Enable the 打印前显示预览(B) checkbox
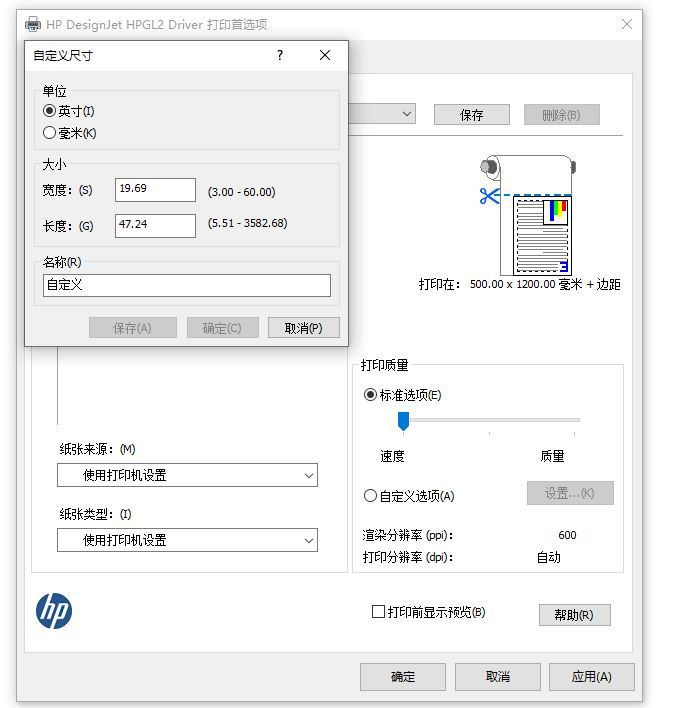The height and width of the screenshot is (708, 676). coord(378,612)
